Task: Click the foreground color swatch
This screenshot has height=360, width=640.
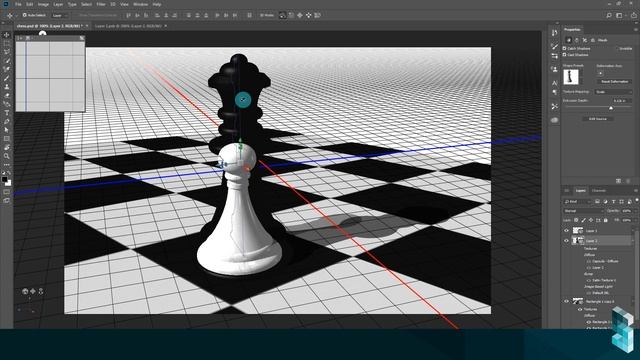Action: point(4,179)
